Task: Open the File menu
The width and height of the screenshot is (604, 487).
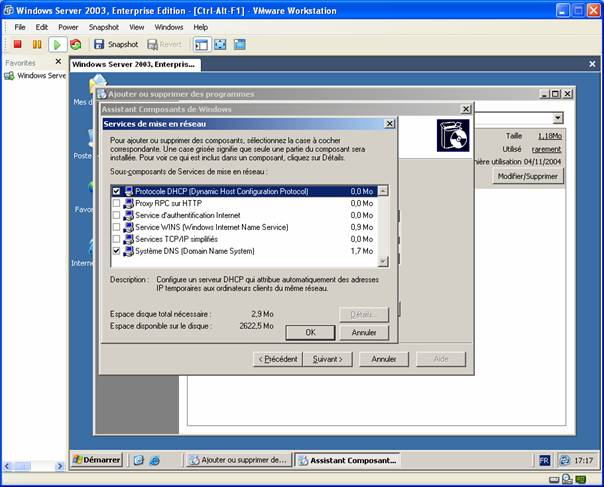Action: pyautogui.click(x=20, y=27)
